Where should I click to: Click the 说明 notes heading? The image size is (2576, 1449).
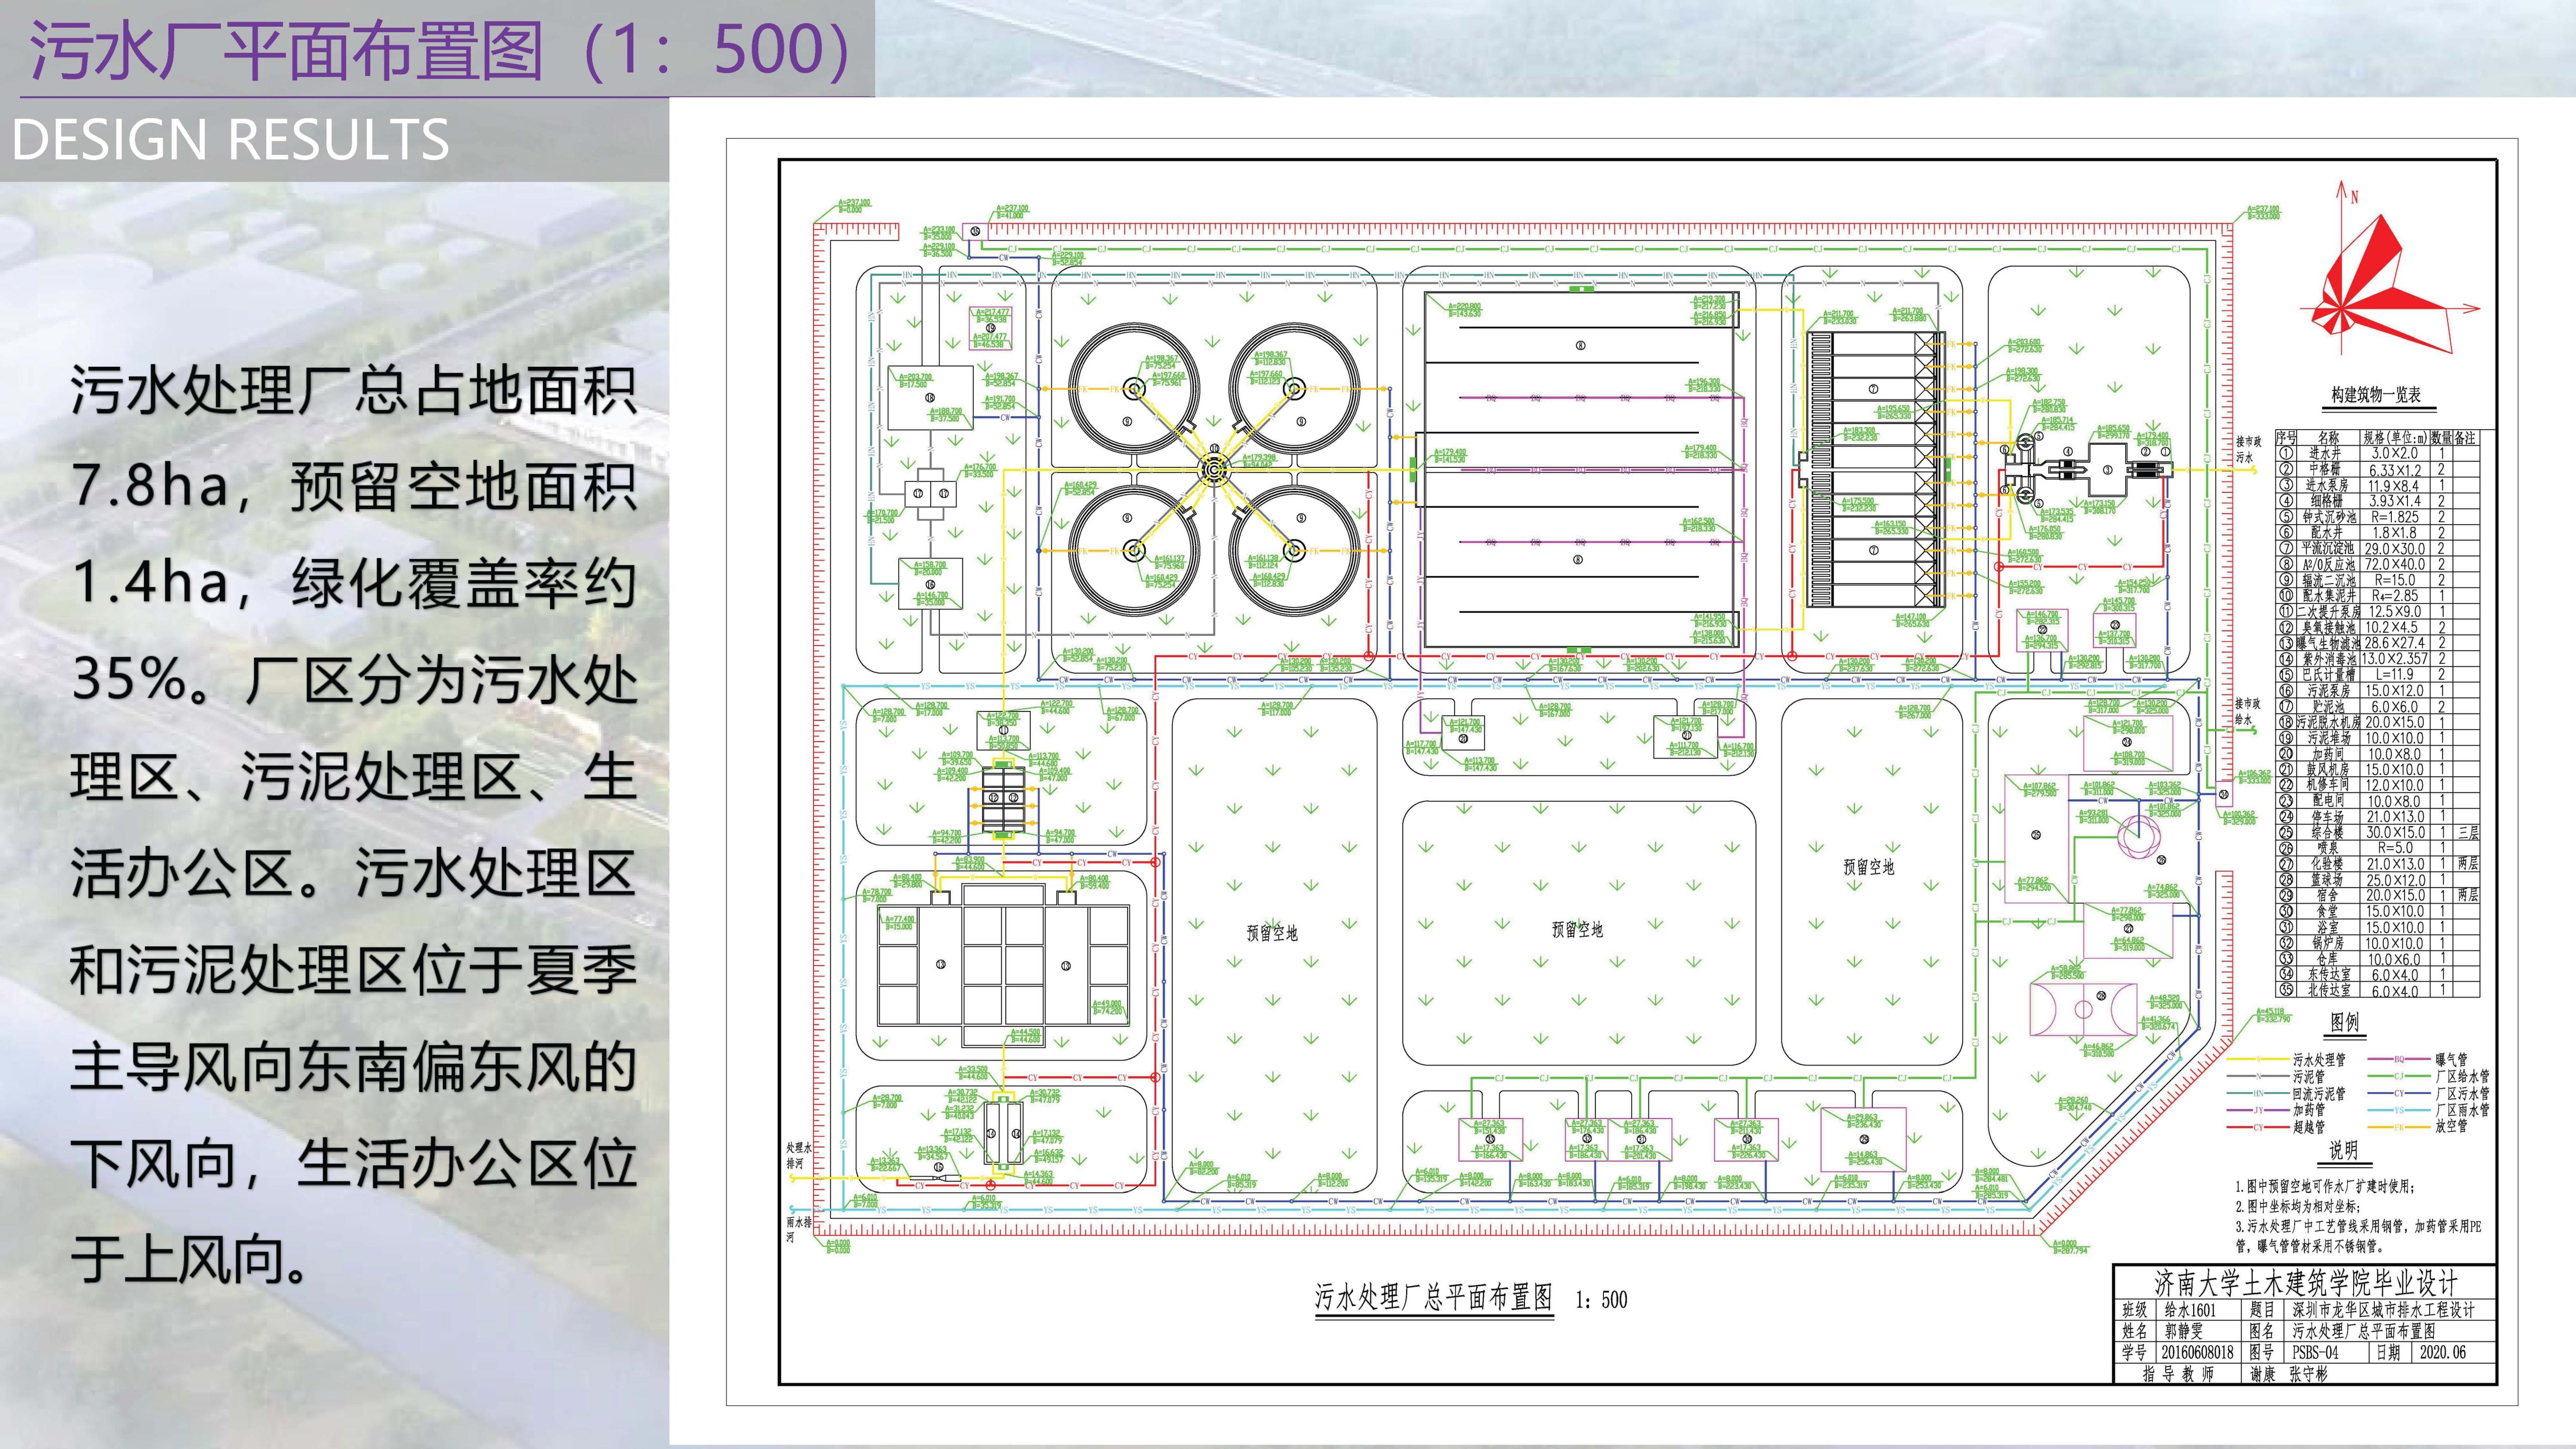(2343, 1150)
